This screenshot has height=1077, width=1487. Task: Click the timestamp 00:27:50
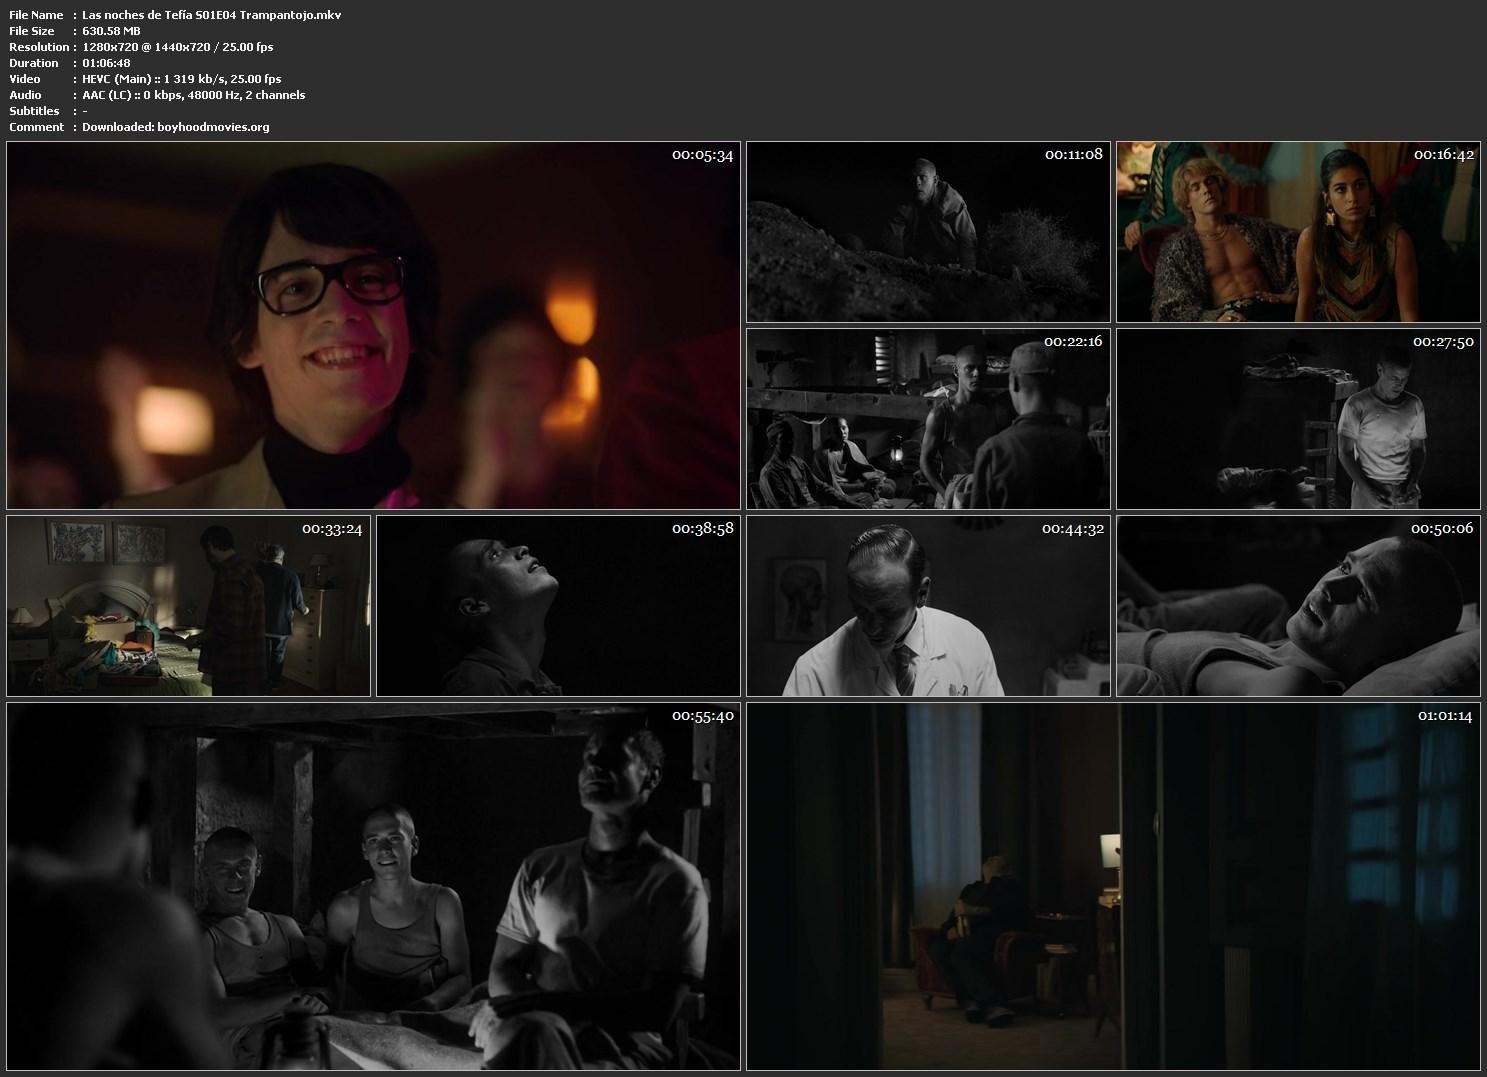1443,342
